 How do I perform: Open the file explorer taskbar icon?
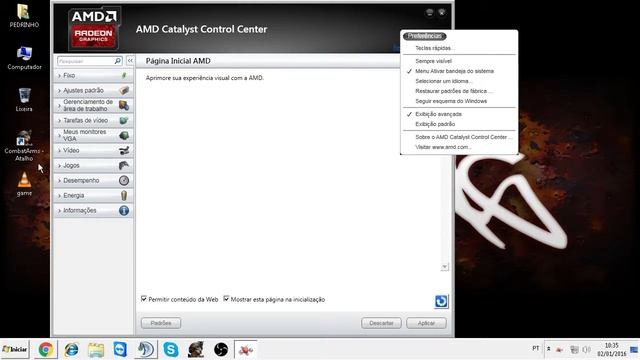tap(96, 350)
